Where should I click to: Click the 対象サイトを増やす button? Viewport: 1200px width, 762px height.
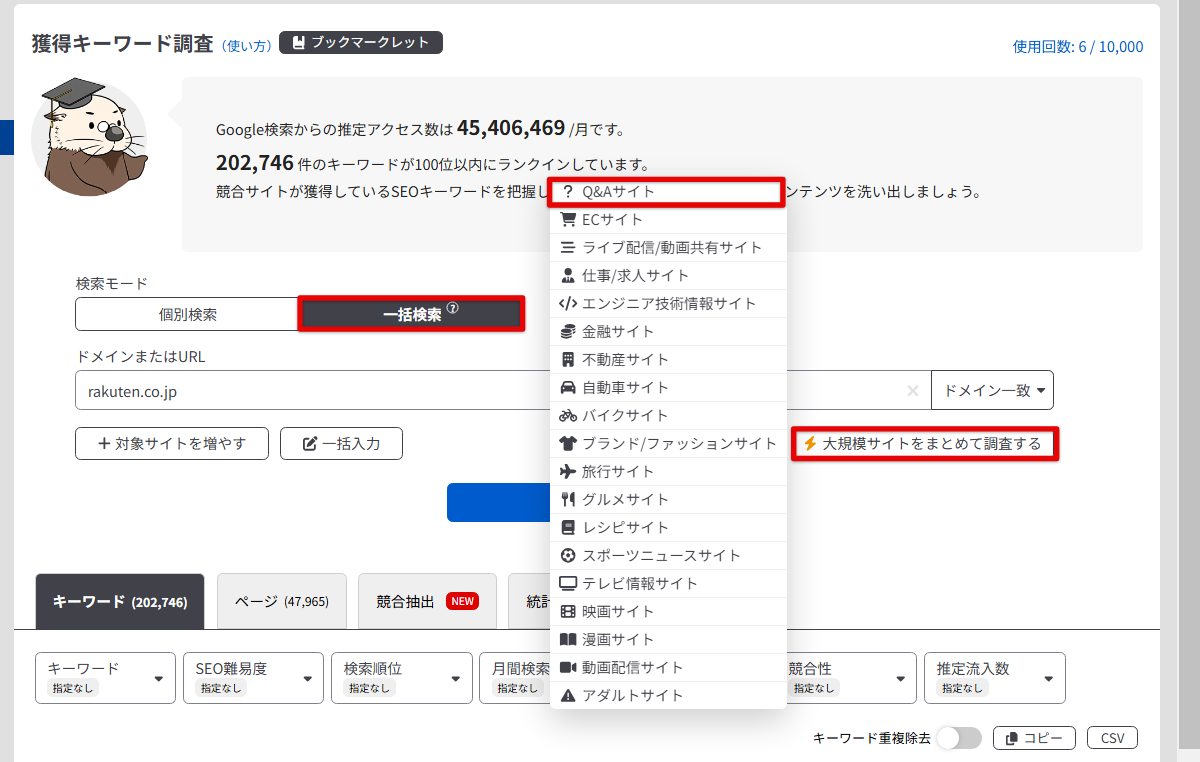point(171,444)
